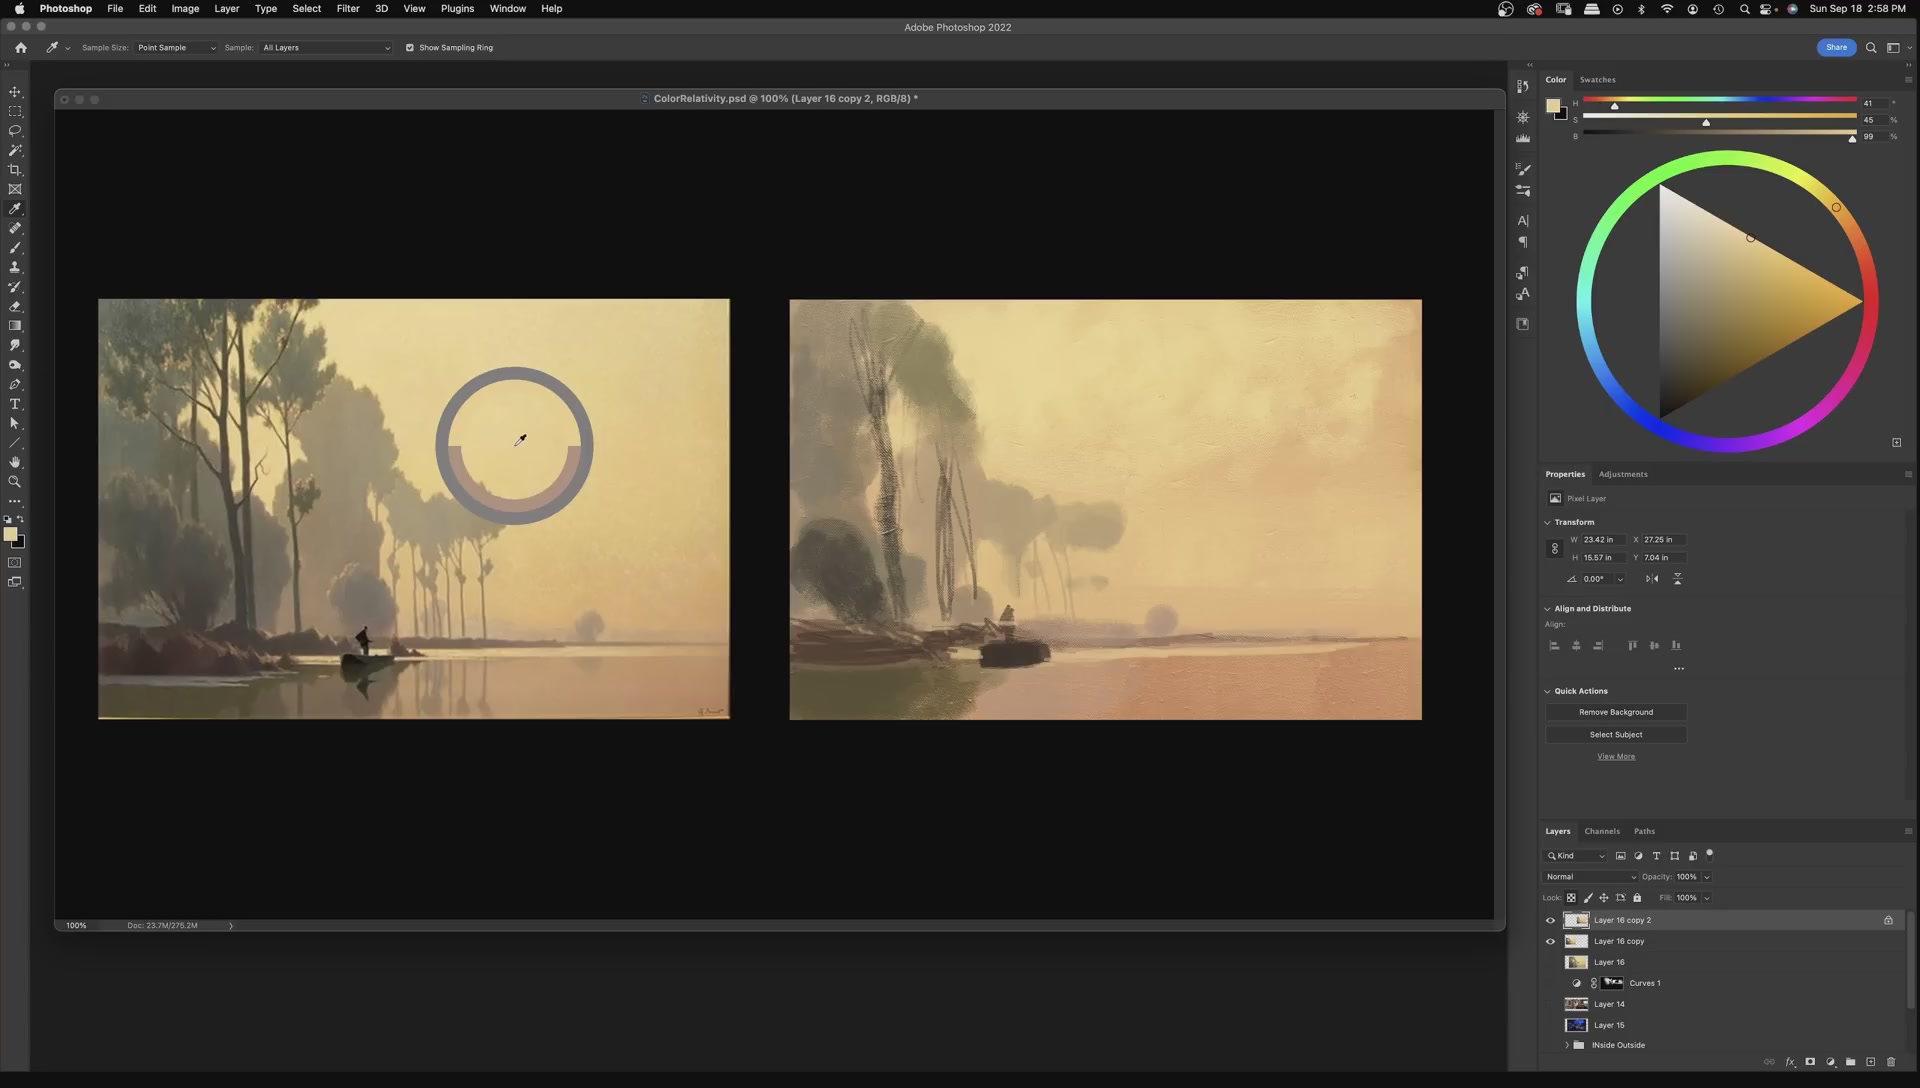The height and width of the screenshot is (1088, 1920).
Task: Click the View More link
Action: (x=1616, y=757)
